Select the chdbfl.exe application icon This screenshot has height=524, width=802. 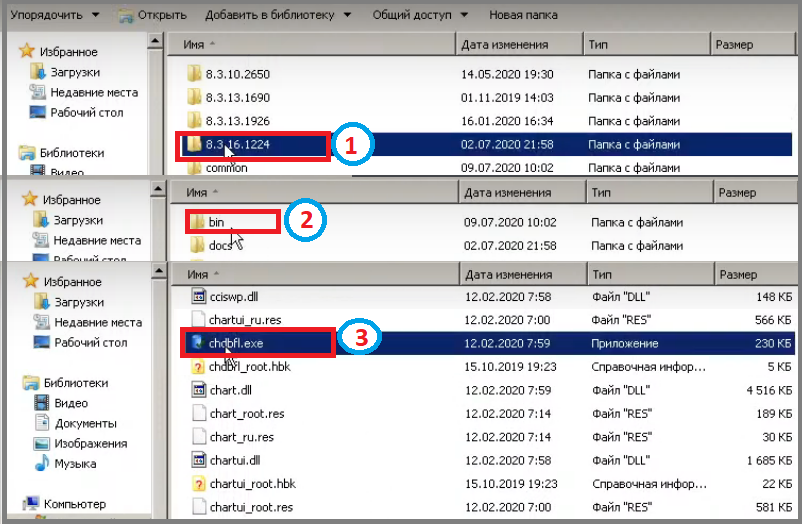pos(197,343)
